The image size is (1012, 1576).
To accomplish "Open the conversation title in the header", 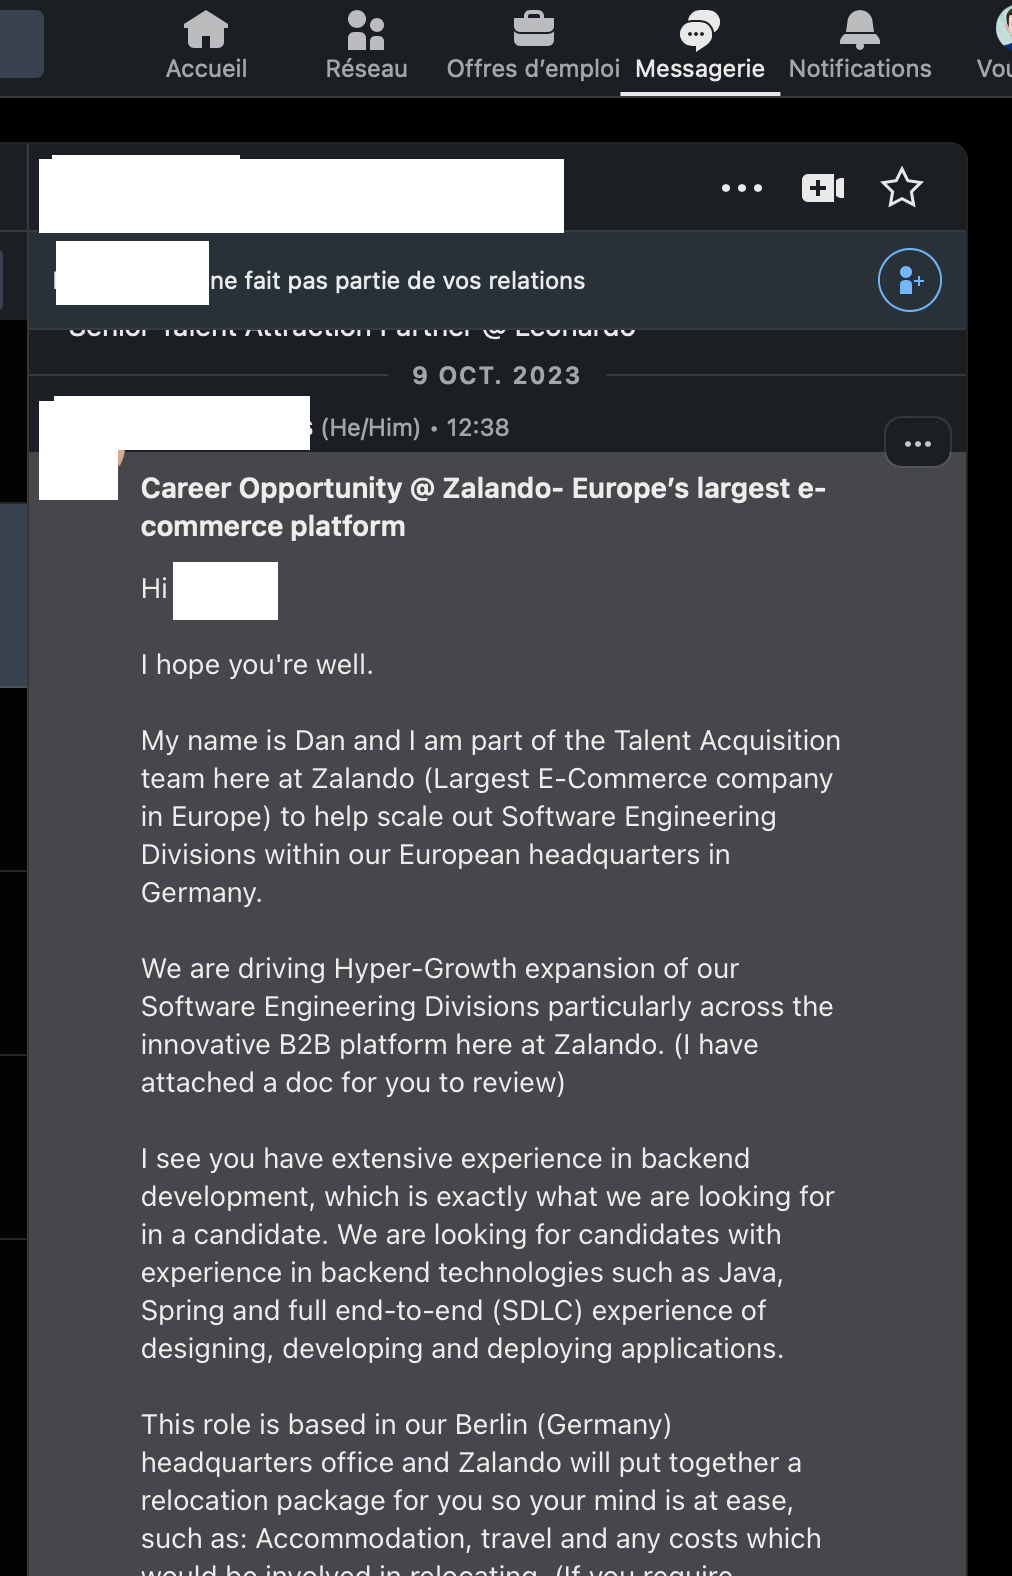I will click(x=301, y=195).
